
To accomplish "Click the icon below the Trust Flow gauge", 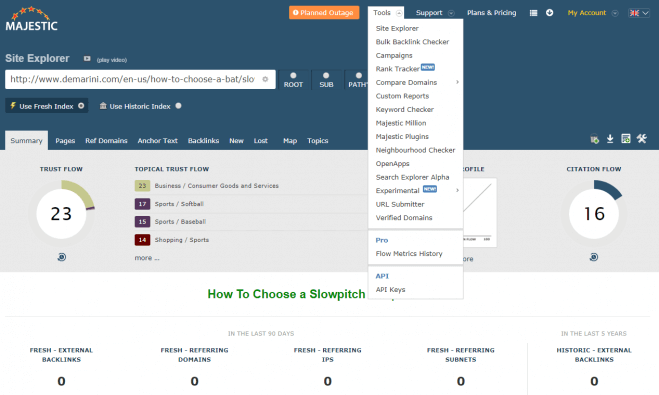I will click(62, 257).
